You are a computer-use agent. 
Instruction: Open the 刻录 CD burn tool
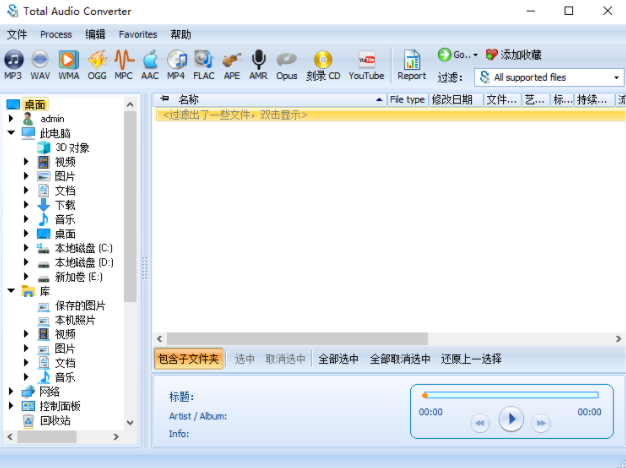(323, 64)
